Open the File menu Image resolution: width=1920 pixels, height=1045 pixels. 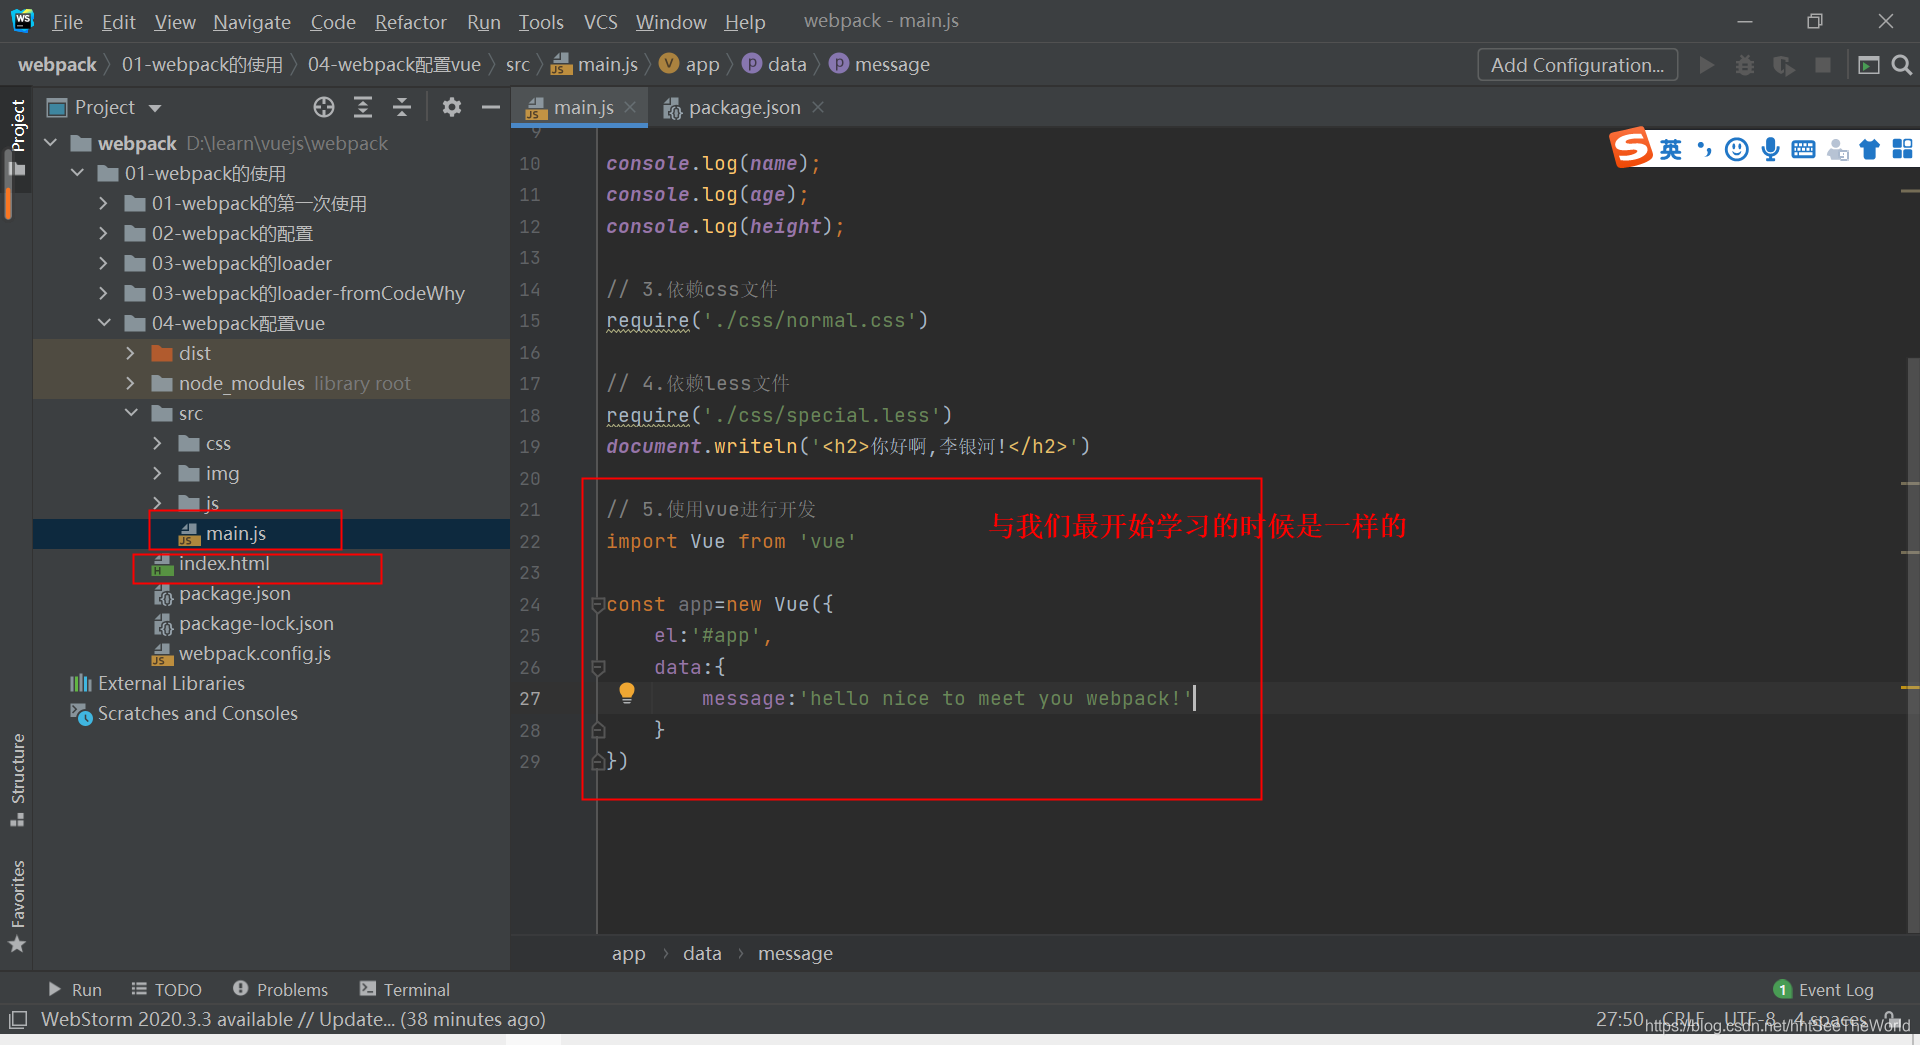pyautogui.click(x=67, y=21)
